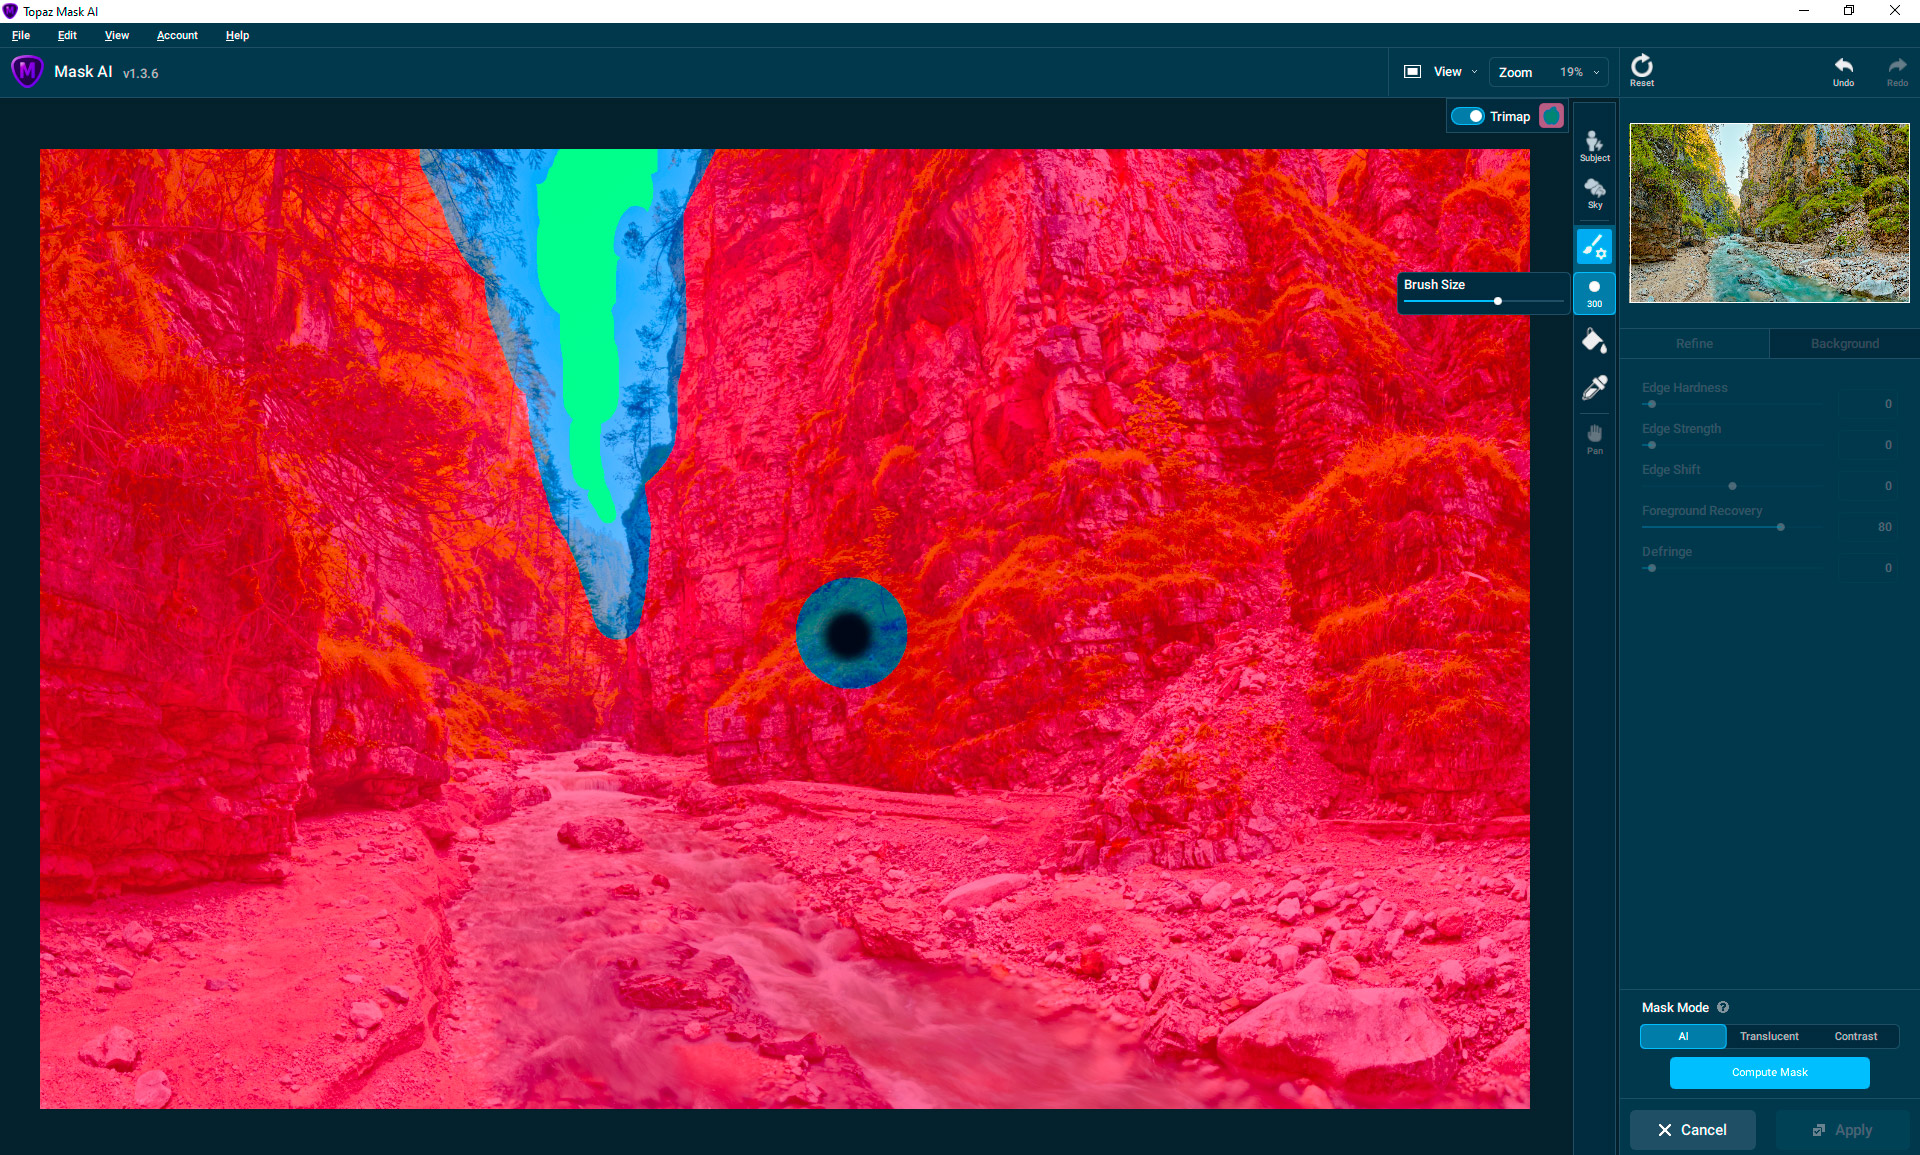Select the paint bucket fill tool
1920x1155 pixels.
pyautogui.click(x=1594, y=342)
